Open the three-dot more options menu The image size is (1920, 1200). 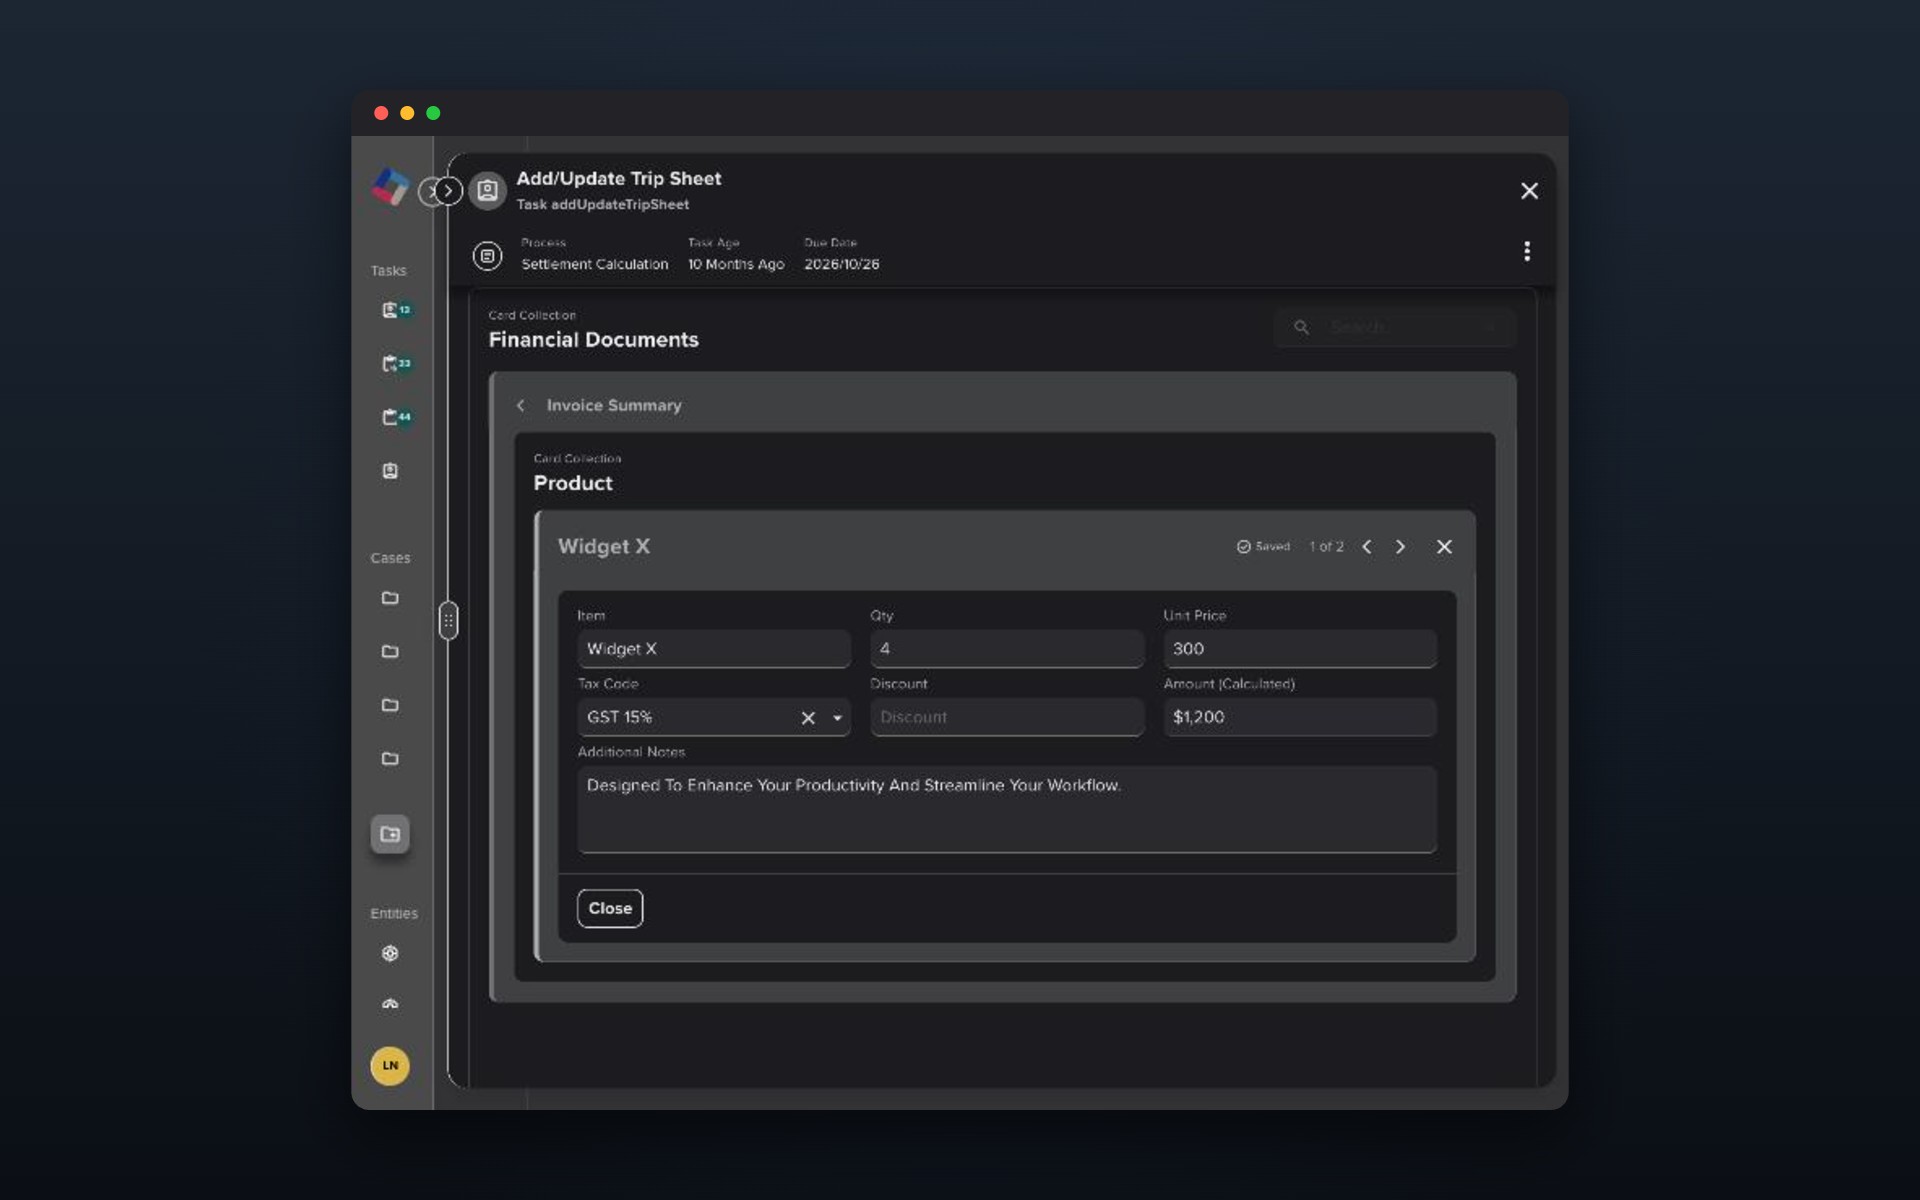point(1526,251)
